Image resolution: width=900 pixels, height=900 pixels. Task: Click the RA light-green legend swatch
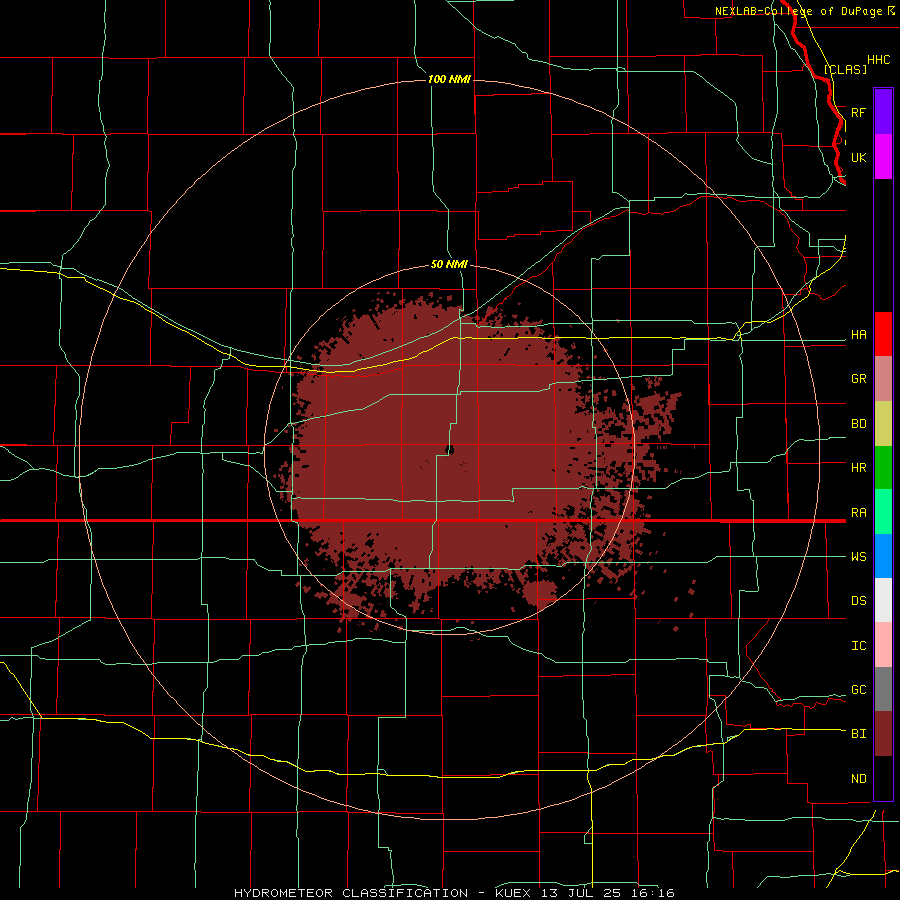pos(883,512)
